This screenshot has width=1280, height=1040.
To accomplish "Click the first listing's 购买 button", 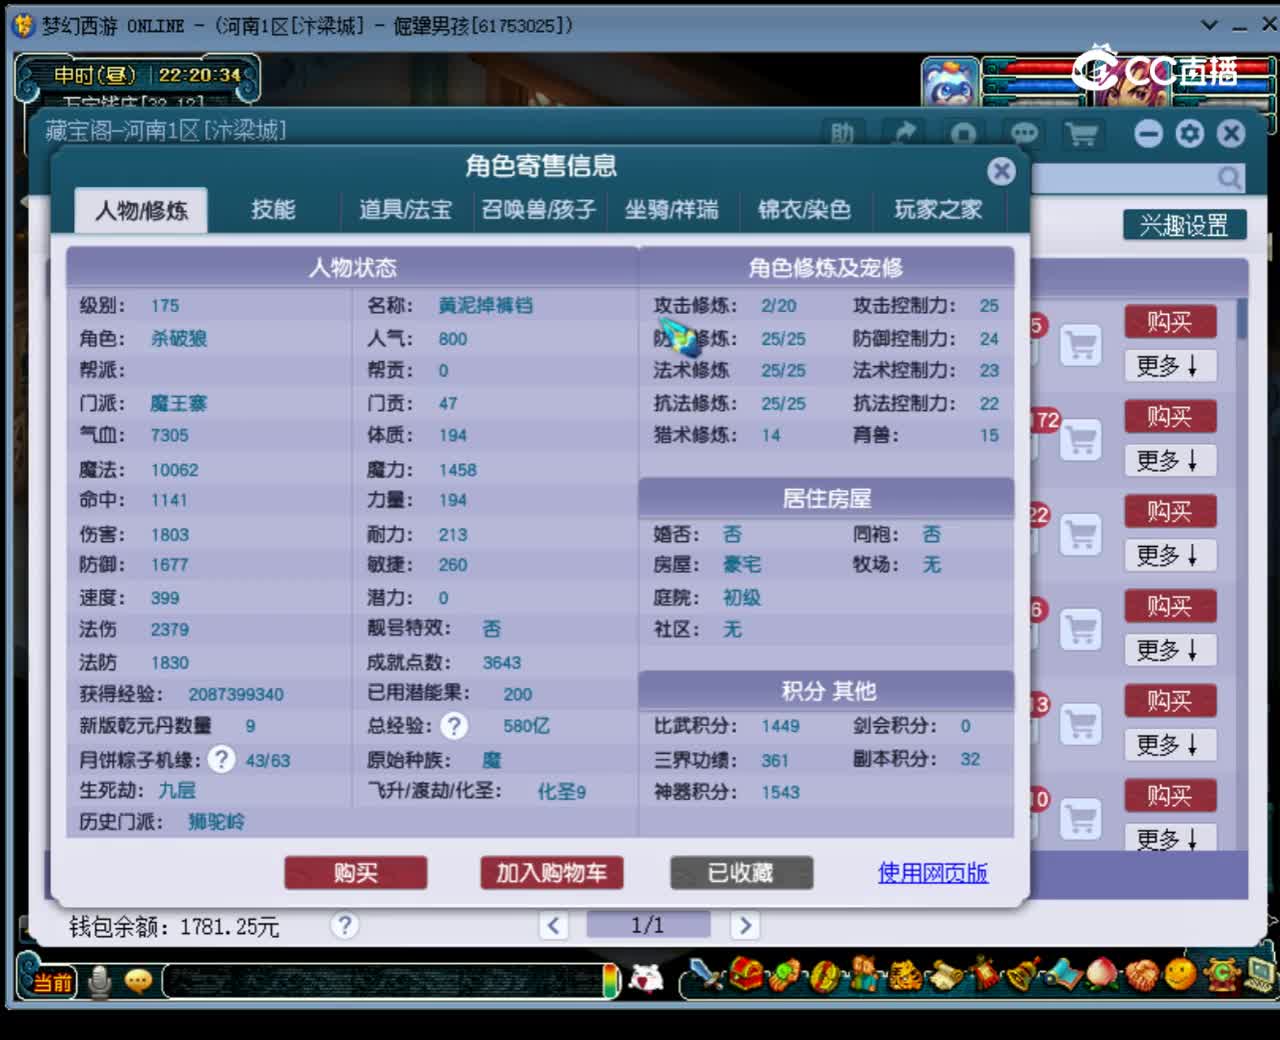I will 1169,322.
